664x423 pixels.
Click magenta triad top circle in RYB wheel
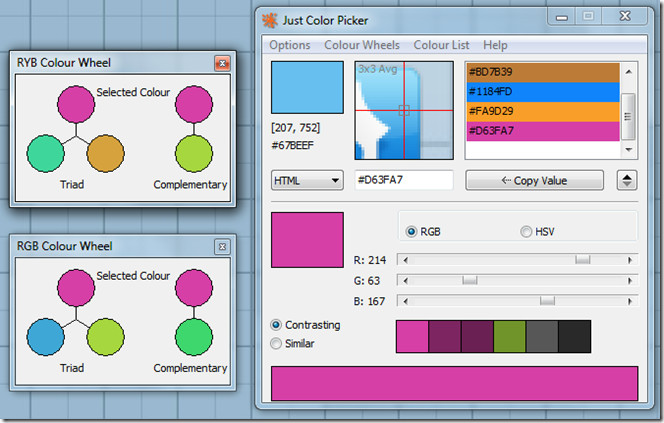(x=76, y=105)
